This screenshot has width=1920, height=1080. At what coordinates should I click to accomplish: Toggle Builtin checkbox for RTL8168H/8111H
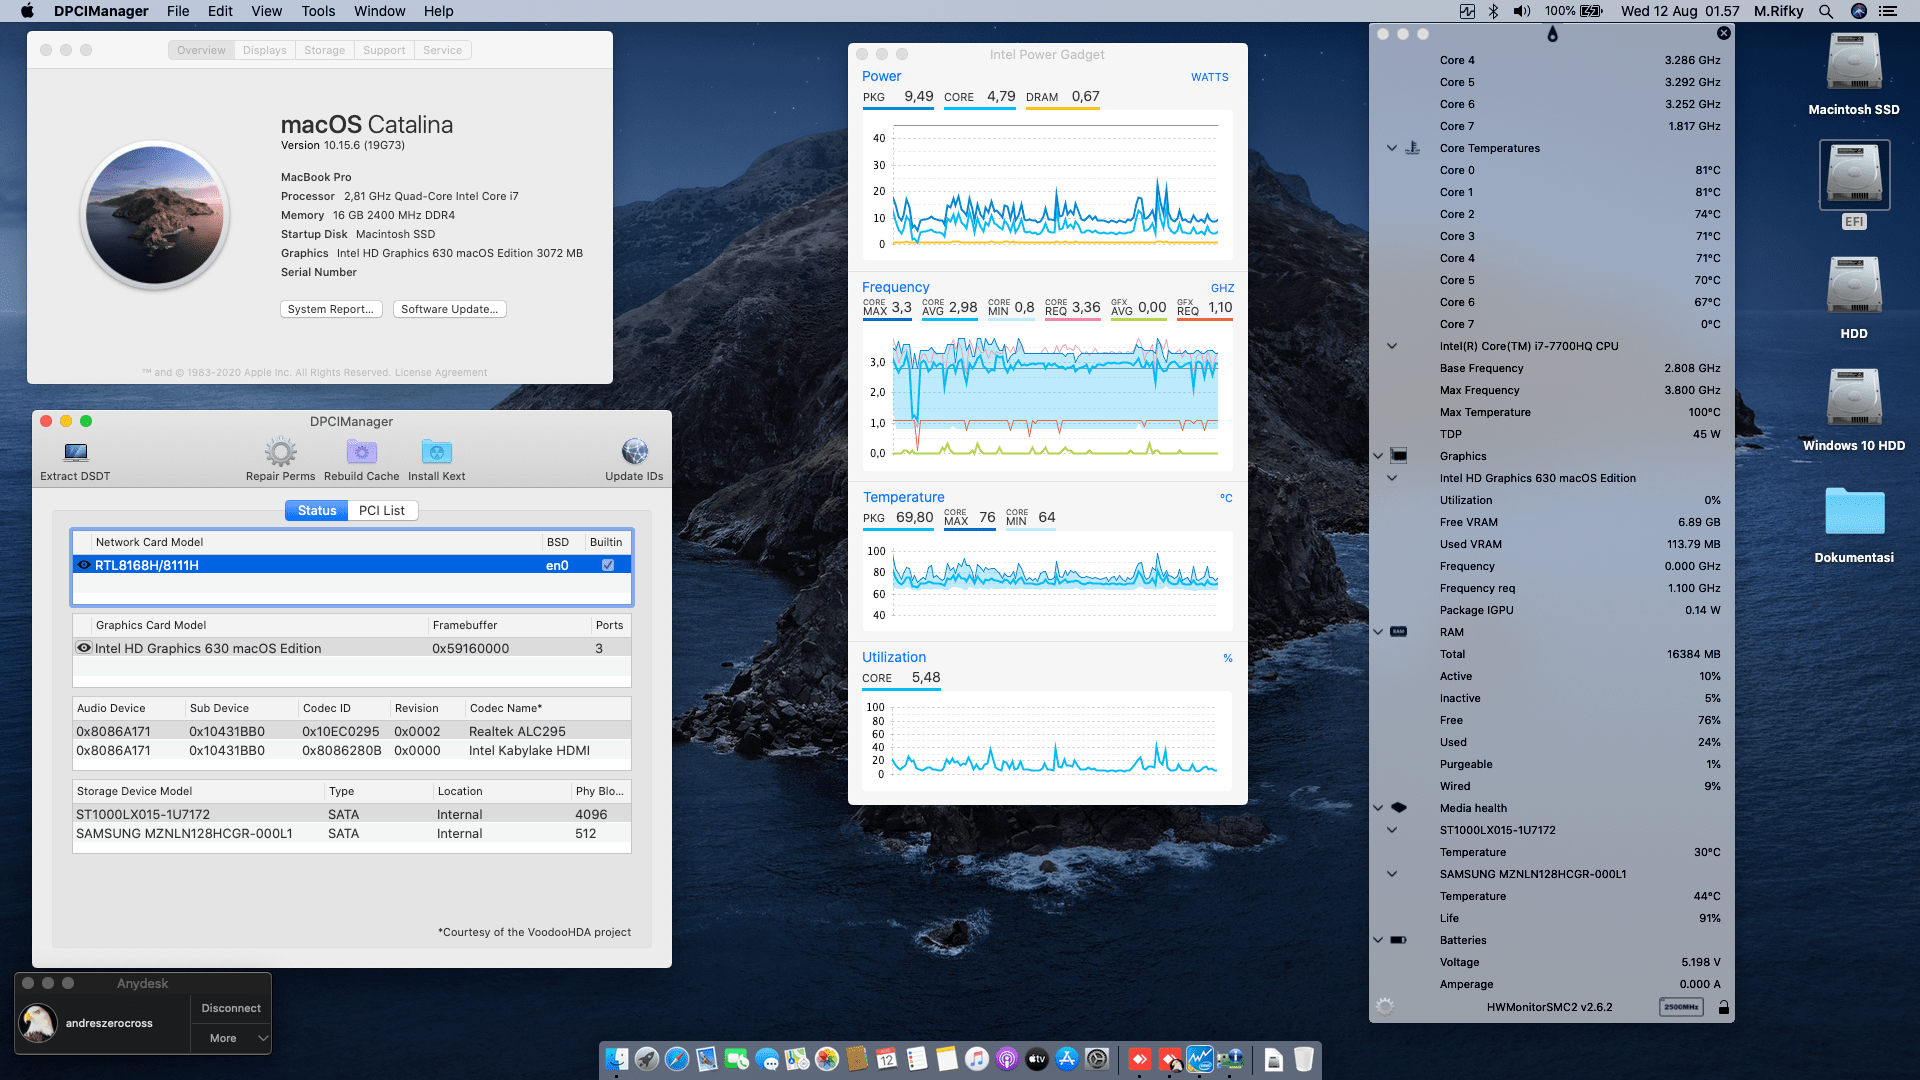pyautogui.click(x=608, y=565)
